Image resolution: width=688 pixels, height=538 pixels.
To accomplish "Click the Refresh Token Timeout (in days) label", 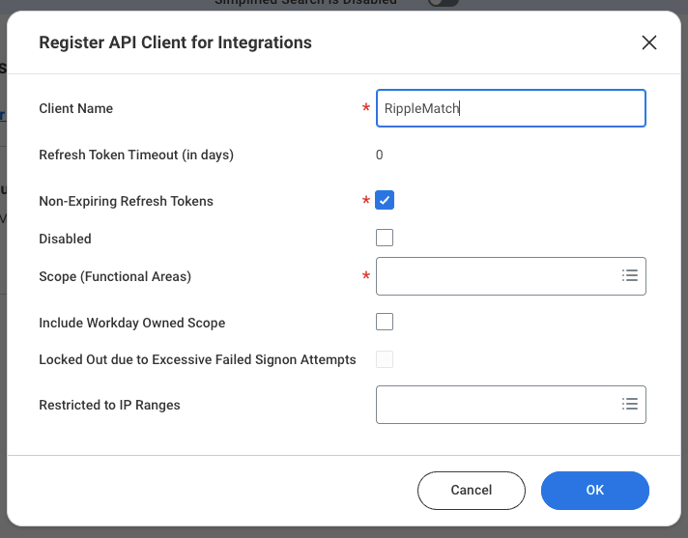I will point(136,155).
